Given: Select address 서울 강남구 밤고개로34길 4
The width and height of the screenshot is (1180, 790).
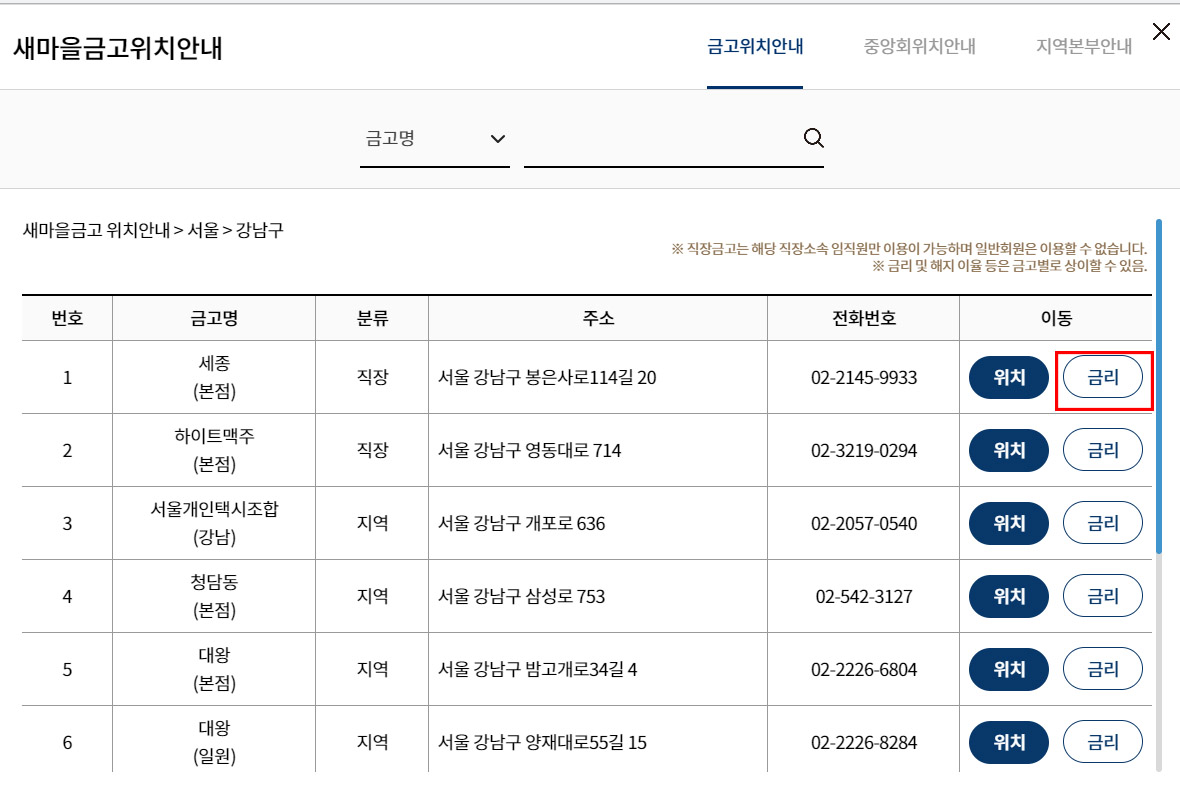Looking at the screenshot, I should point(537,670).
